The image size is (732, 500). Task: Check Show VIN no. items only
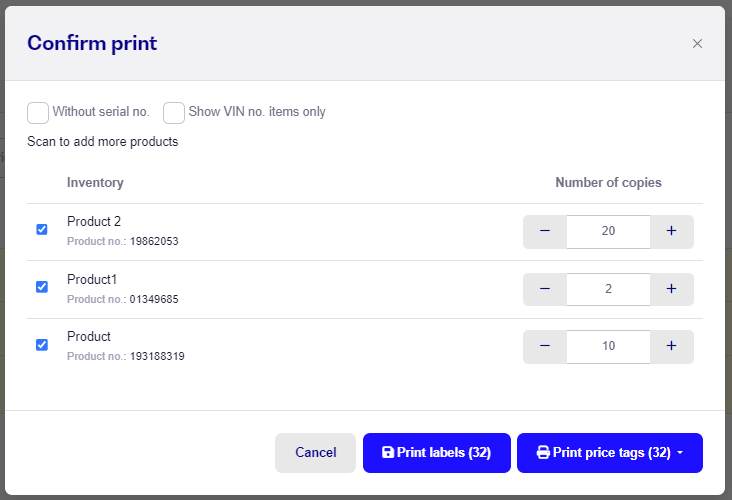pyautogui.click(x=174, y=113)
